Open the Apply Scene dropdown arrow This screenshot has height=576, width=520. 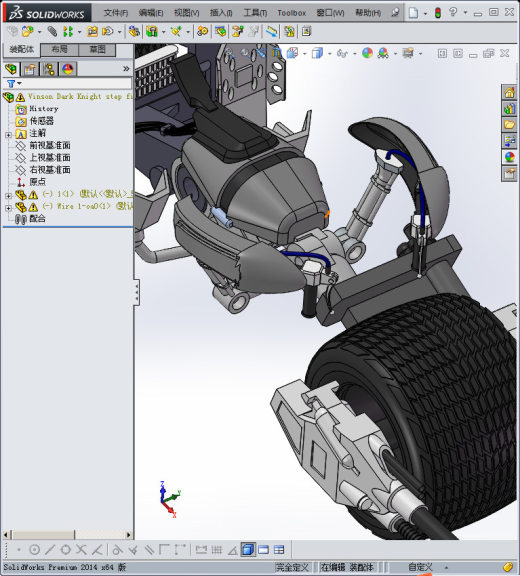click(395, 54)
